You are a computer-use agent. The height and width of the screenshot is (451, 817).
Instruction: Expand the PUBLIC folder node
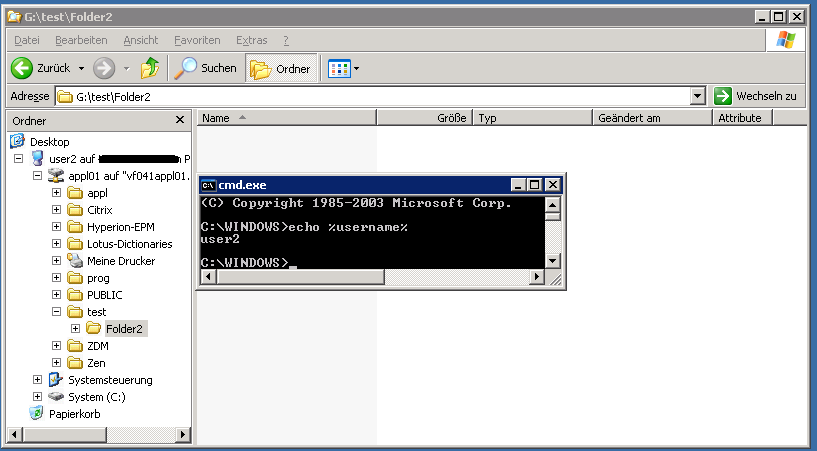tap(56, 295)
